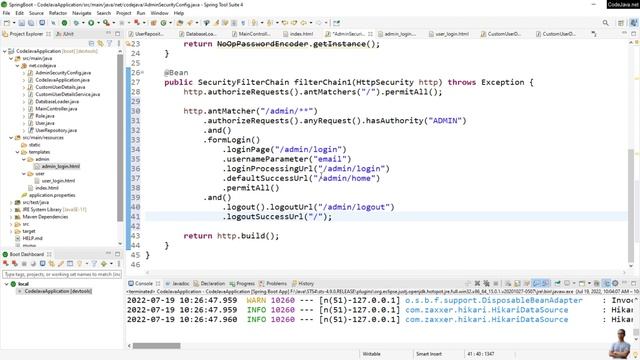Toggle Link with Editor in Project Explorer

[100, 43]
